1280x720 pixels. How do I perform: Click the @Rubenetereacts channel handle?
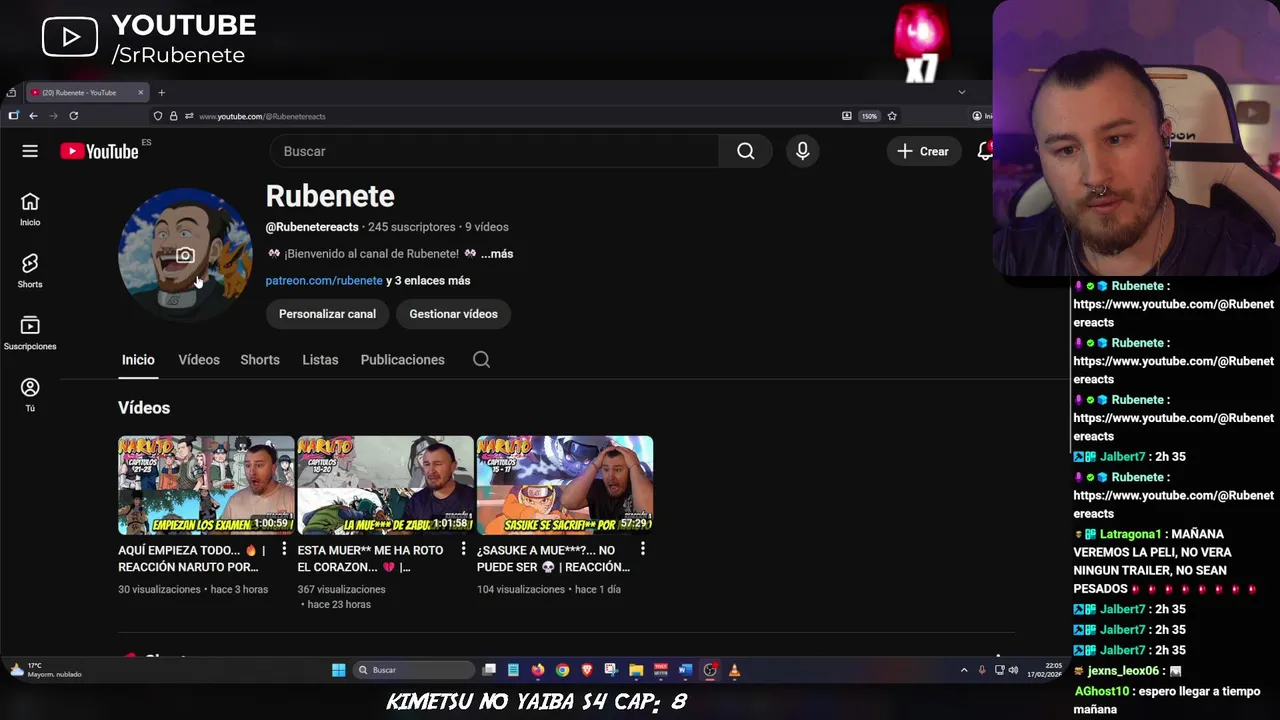tap(312, 227)
